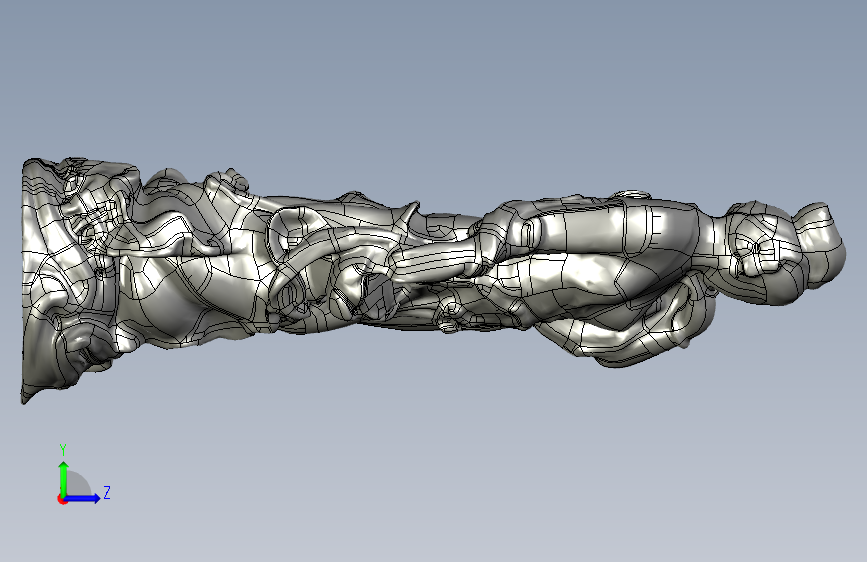The image size is (867, 562).
Task: Click the "Z" axis label text
Action: click(107, 492)
